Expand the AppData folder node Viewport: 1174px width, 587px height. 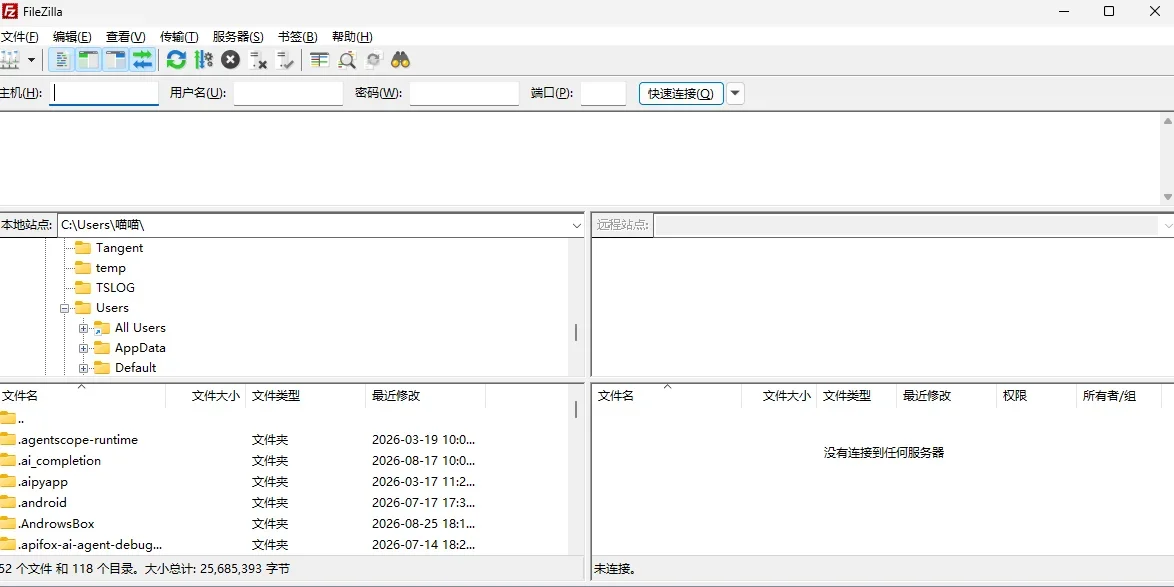pos(83,348)
